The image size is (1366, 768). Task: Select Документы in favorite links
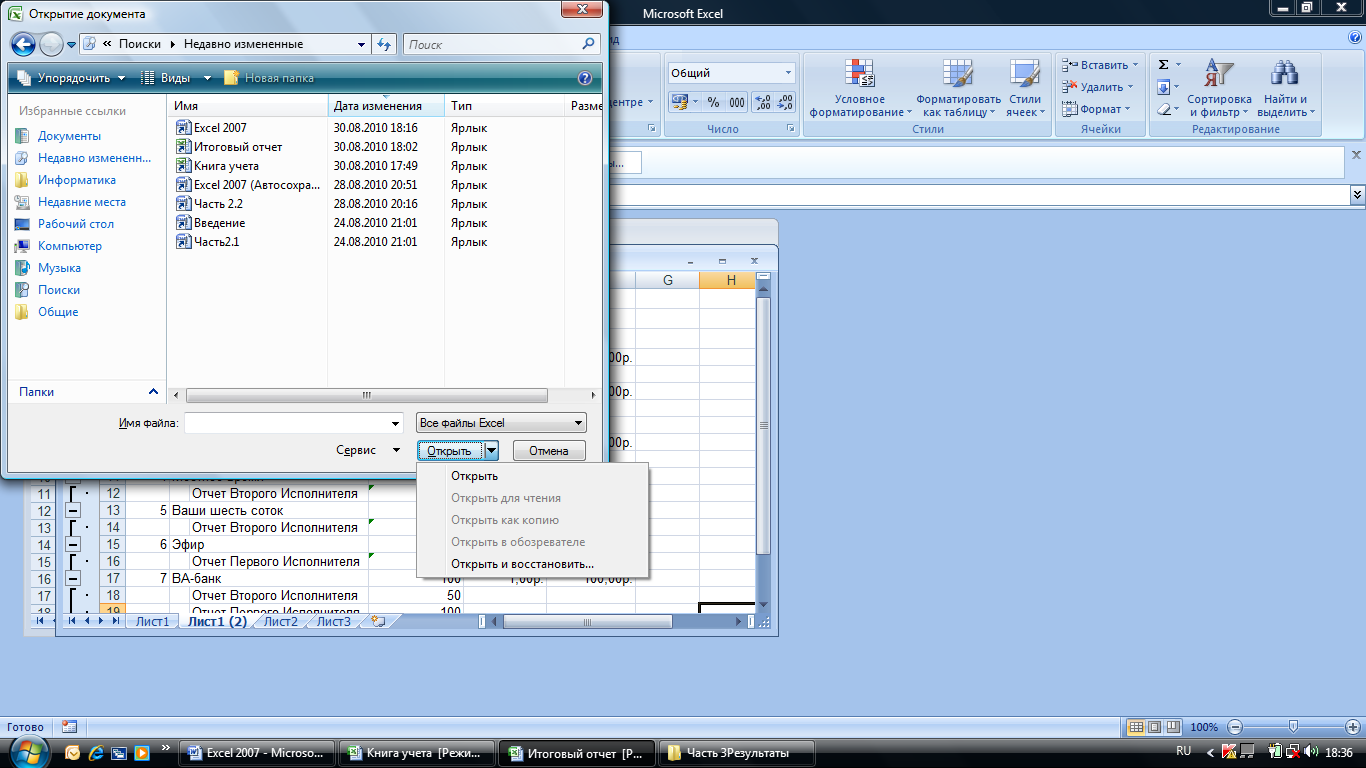pos(69,136)
